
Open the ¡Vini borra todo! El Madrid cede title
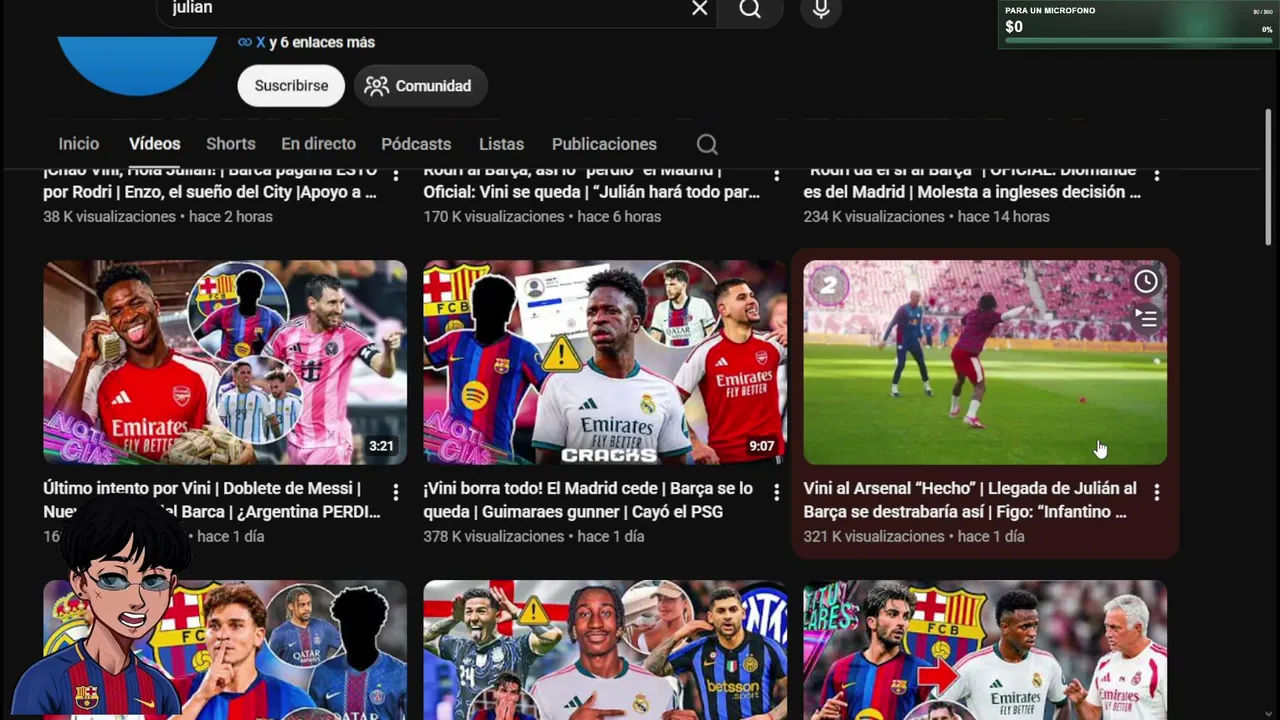coord(588,500)
